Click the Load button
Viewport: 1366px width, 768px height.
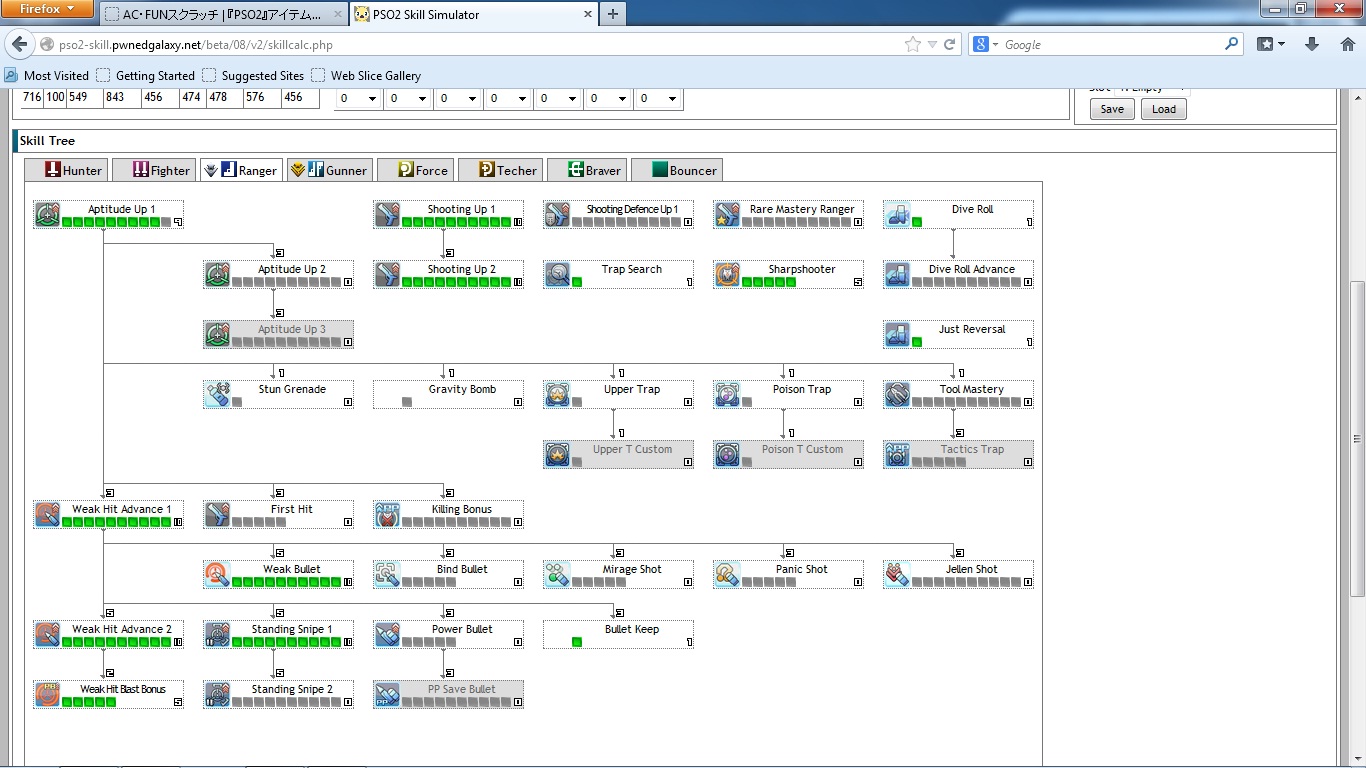pyautogui.click(x=1164, y=109)
